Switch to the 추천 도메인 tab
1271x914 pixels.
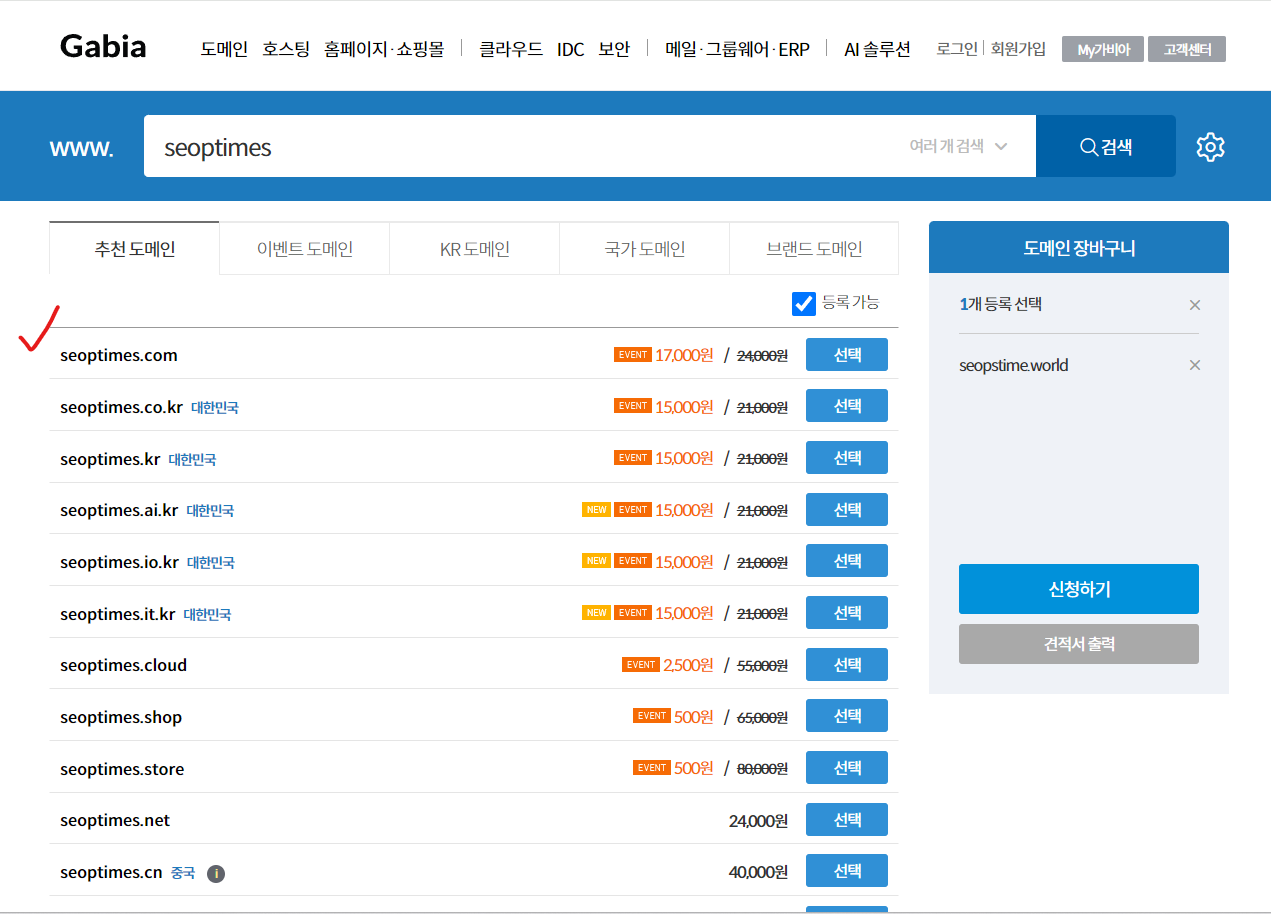coord(134,248)
